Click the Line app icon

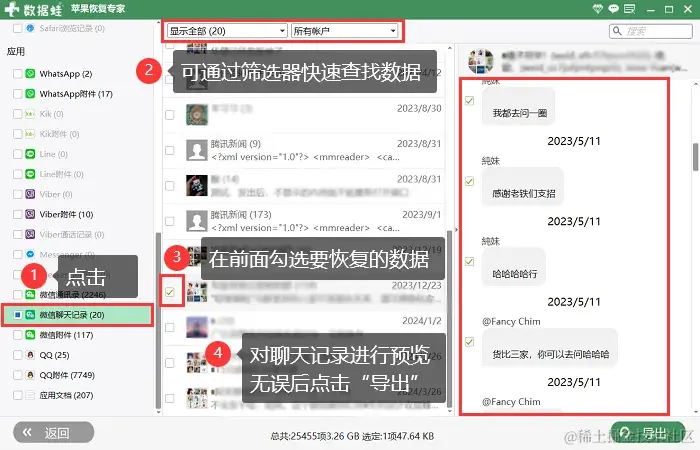click(x=30, y=154)
